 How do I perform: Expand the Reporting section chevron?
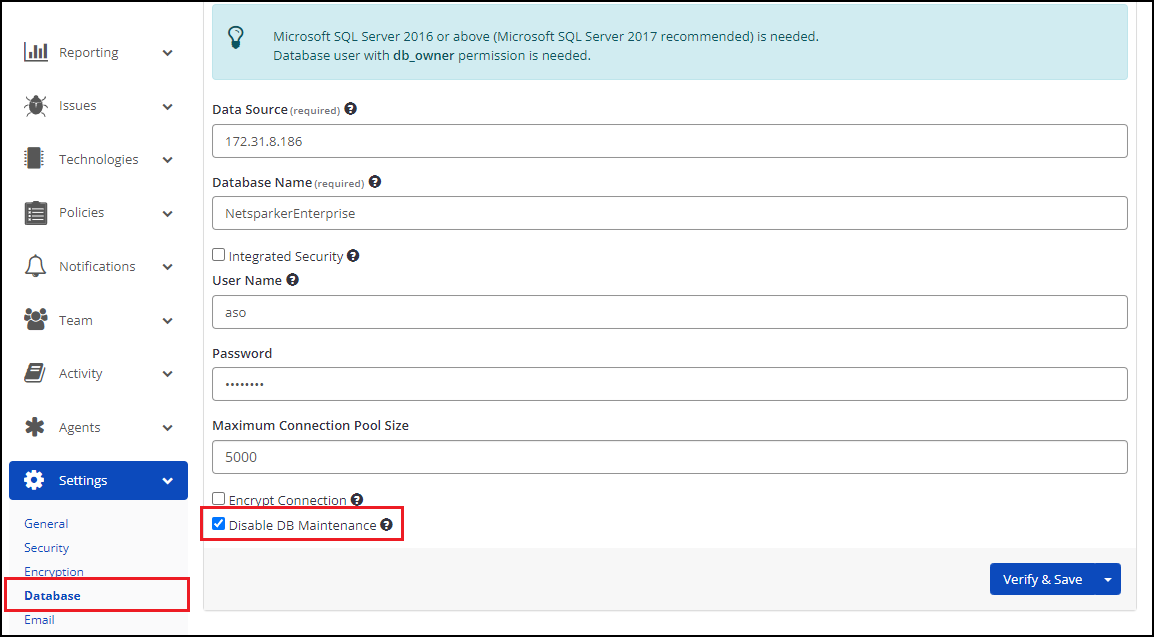point(167,51)
